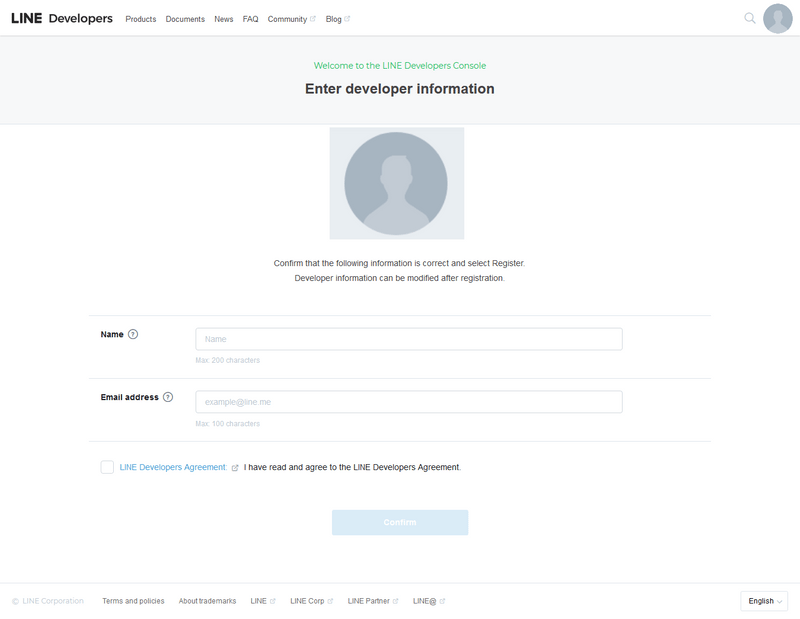The width and height of the screenshot is (800, 619).
Task: Open the Documents menu item
Action: click(185, 19)
